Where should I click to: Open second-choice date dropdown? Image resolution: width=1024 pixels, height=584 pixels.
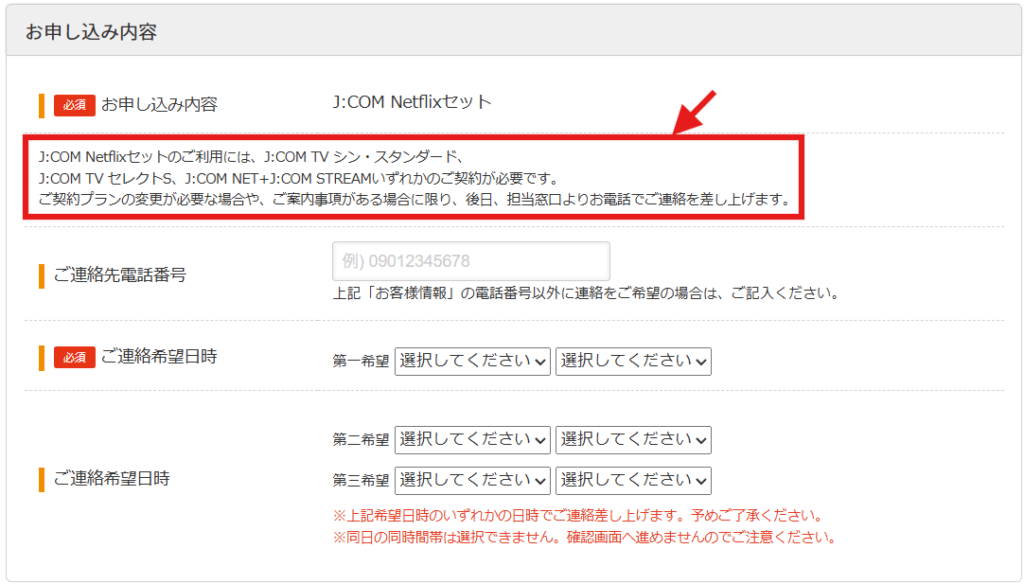click(472, 440)
